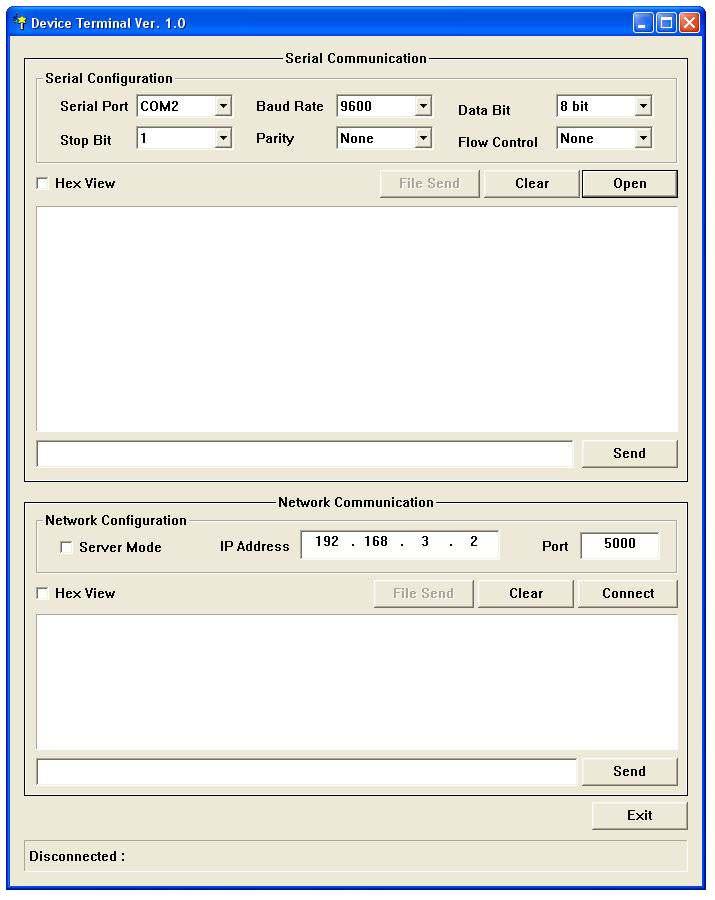
Task: Click the Connect button
Action: point(628,593)
